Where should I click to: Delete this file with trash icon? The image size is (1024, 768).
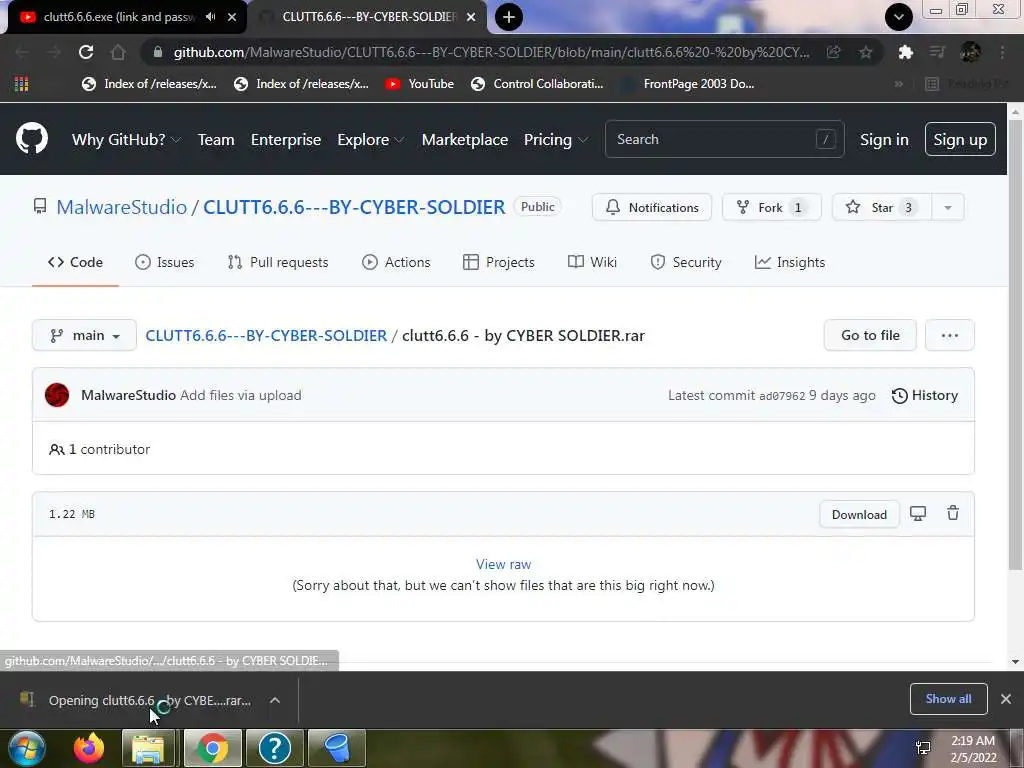[953, 513]
